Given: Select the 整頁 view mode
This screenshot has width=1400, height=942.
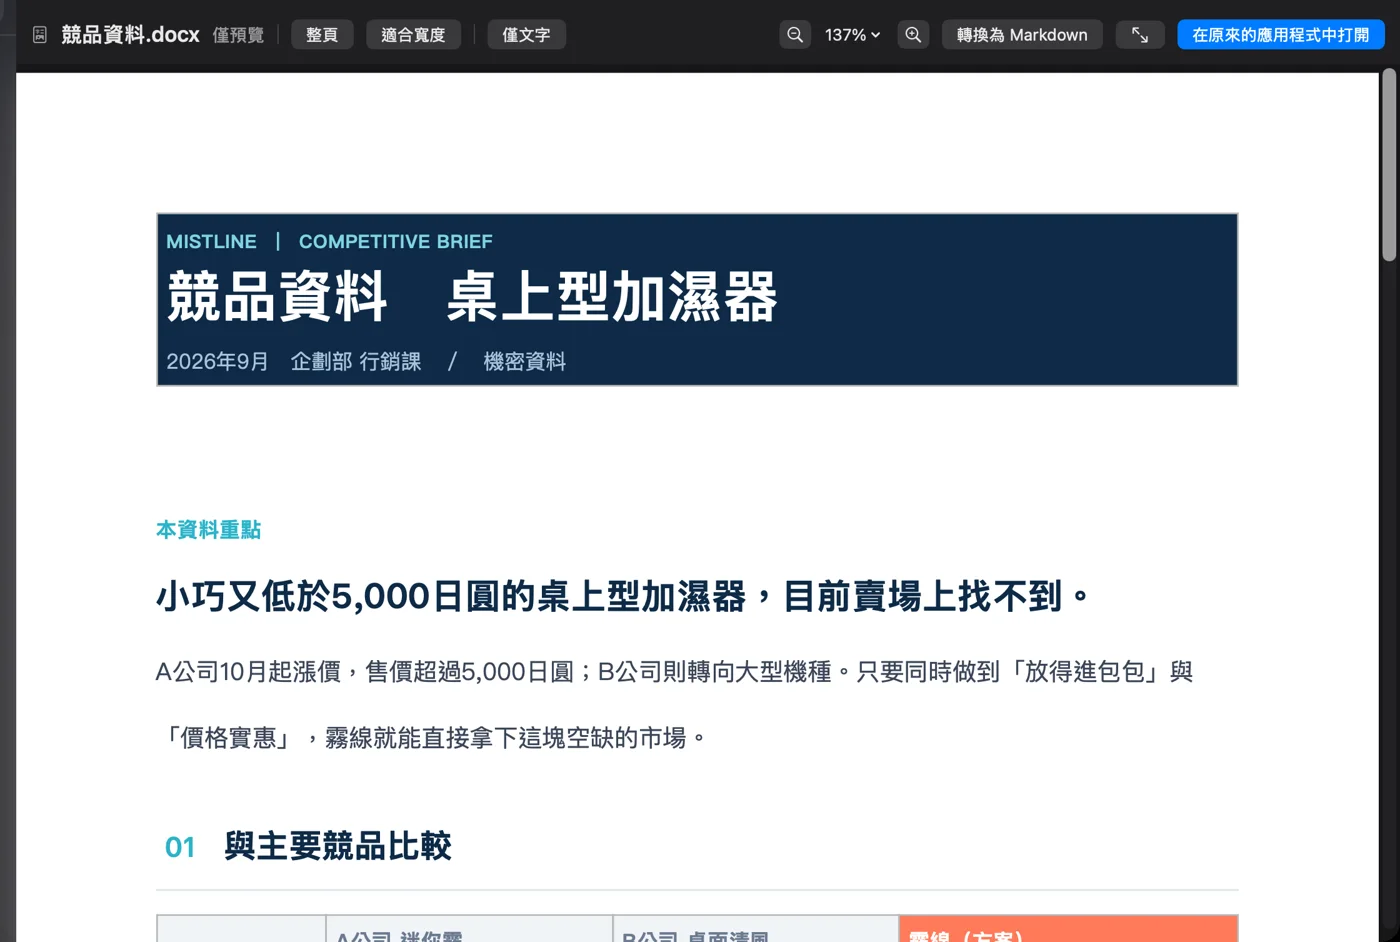Looking at the screenshot, I should (x=322, y=35).
